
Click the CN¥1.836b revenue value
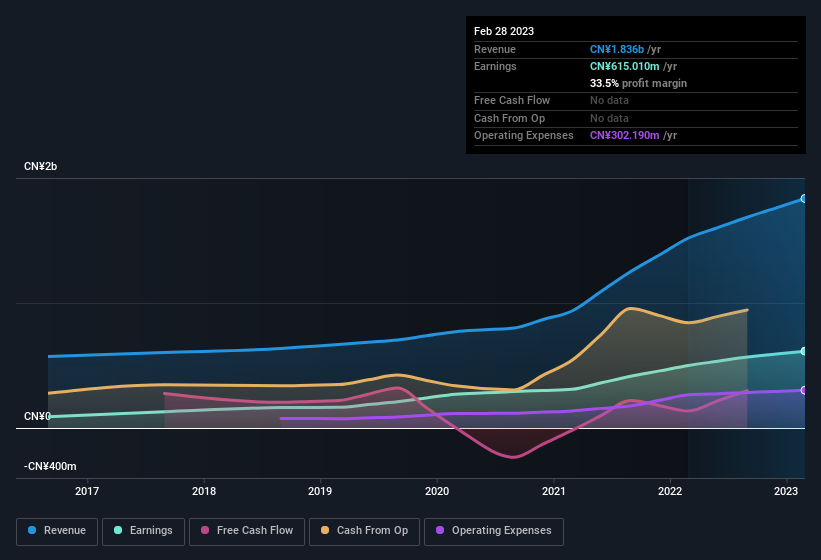tap(617, 49)
